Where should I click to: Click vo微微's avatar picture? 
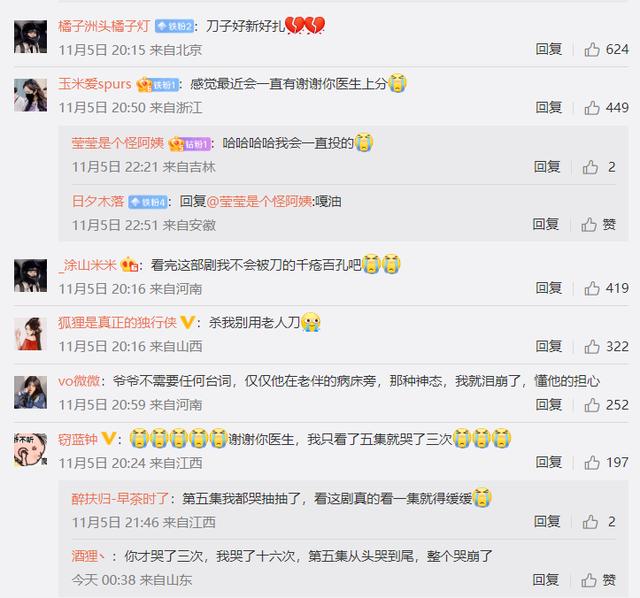31,392
